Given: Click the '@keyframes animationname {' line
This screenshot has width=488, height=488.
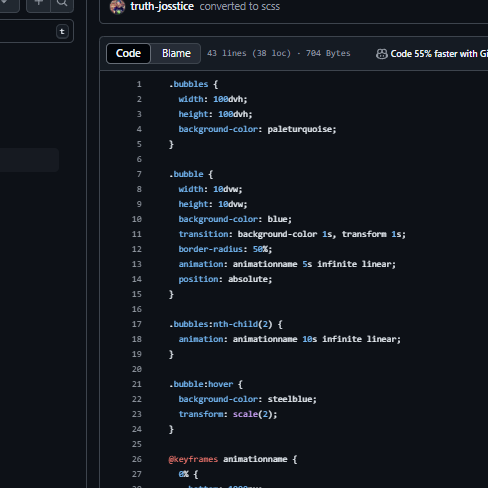Looking at the screenshot, I should 233,459.
